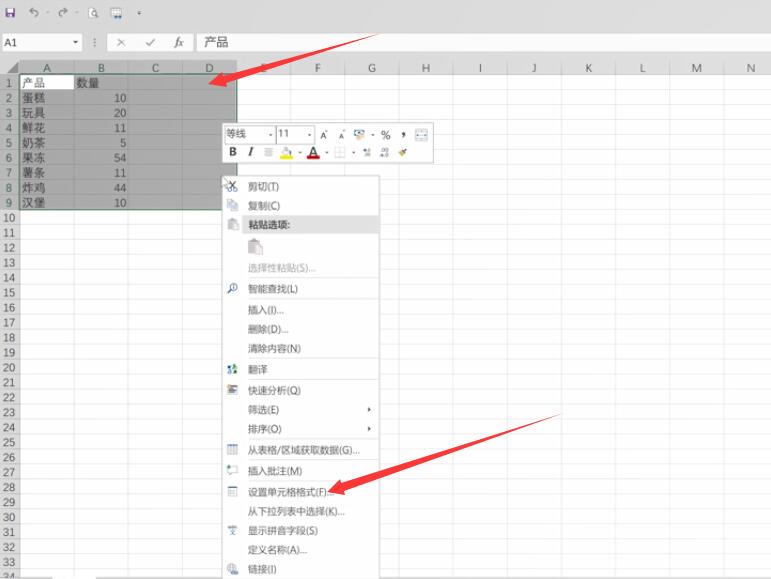Image resolution: width=771 pixels, height=579 pixels.
Task: Click cell with value 54
Action: (101, 158)
